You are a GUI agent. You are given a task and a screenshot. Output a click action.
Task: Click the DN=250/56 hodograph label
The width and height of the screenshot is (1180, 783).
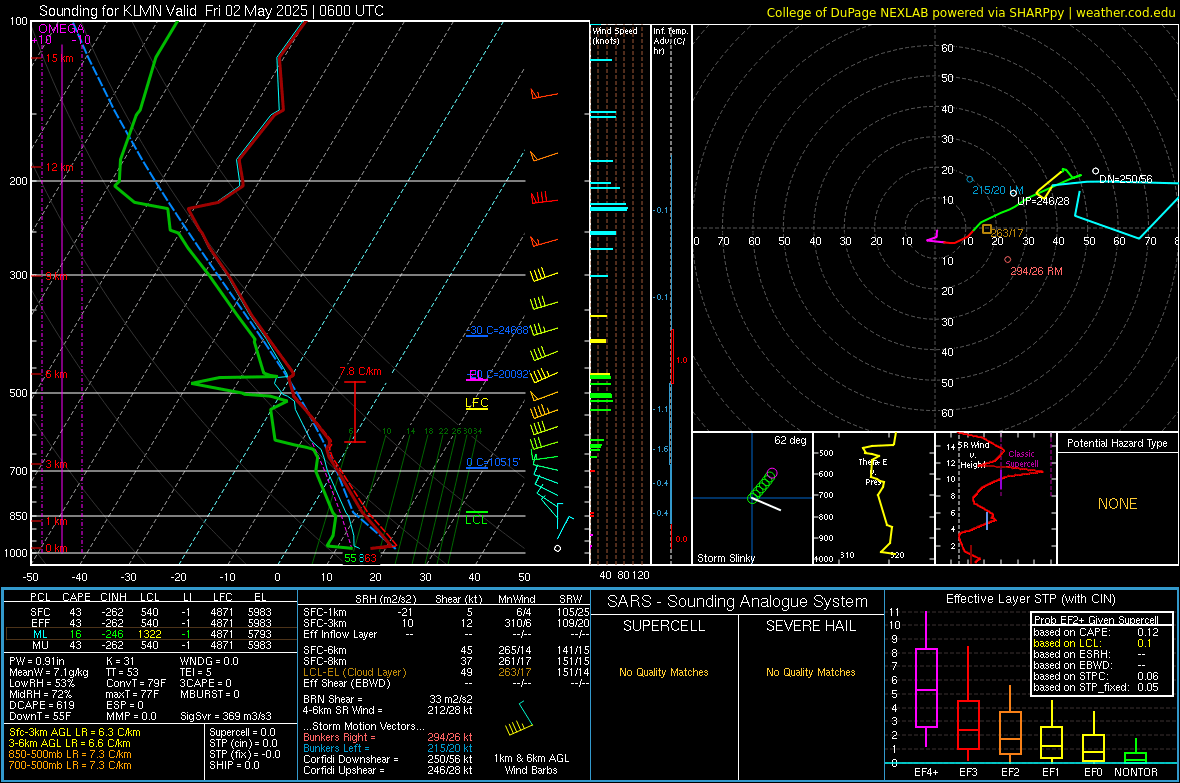coord(1125,179)
